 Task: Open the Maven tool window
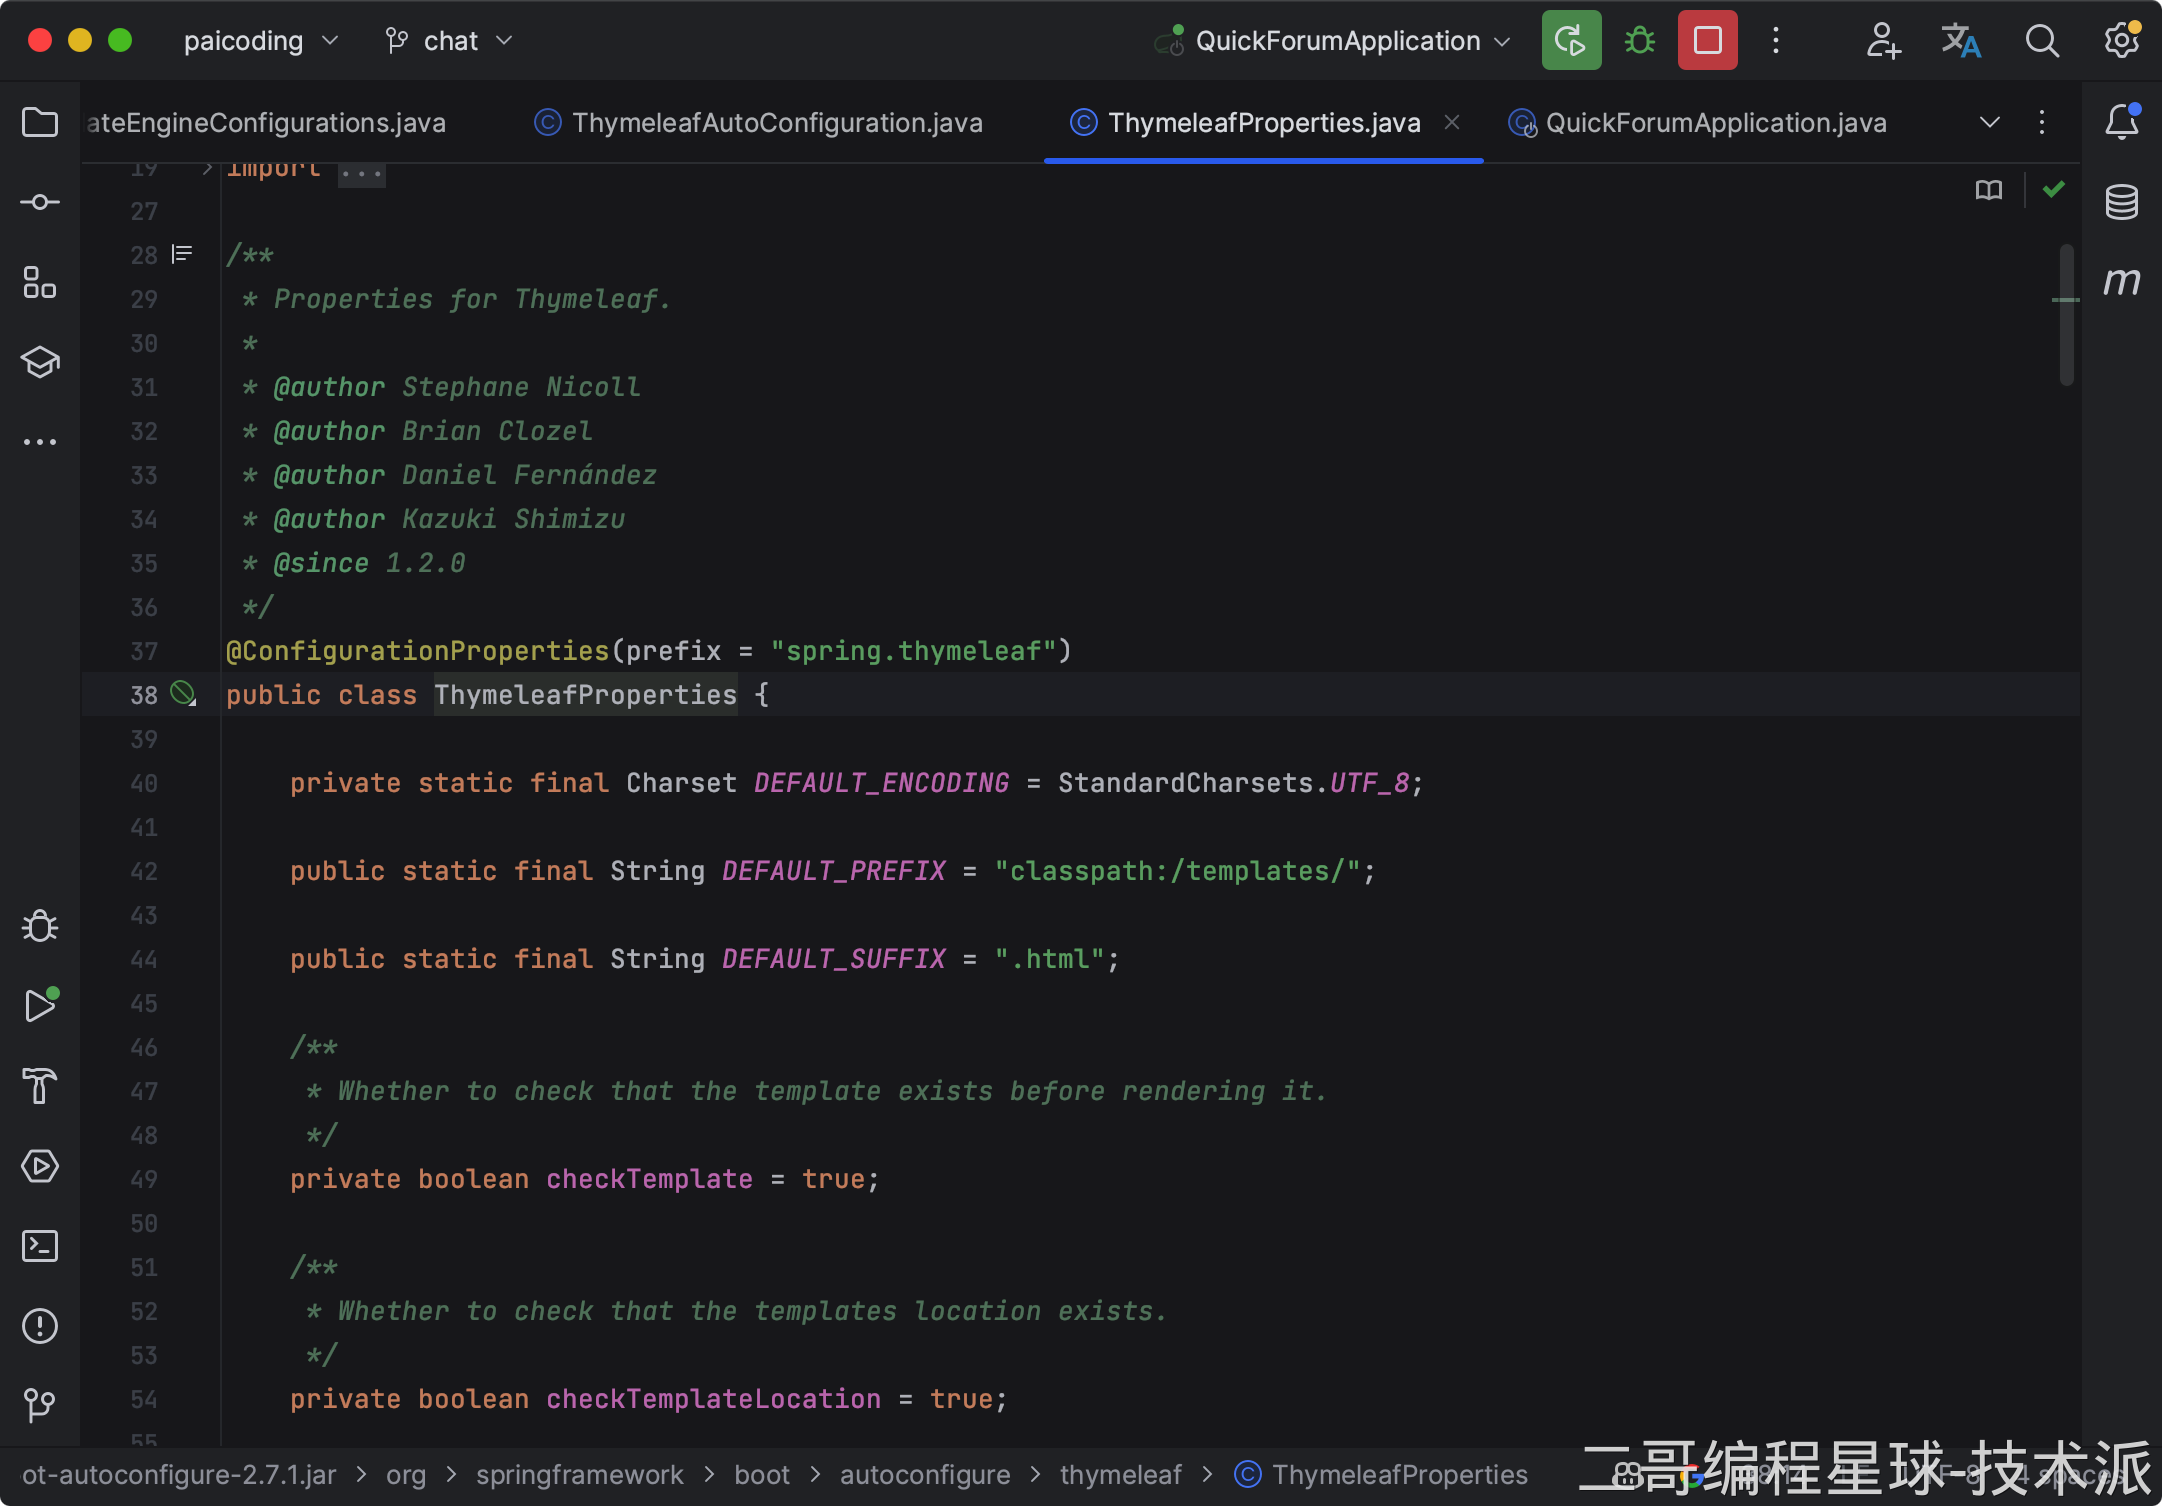point(2121,281)
